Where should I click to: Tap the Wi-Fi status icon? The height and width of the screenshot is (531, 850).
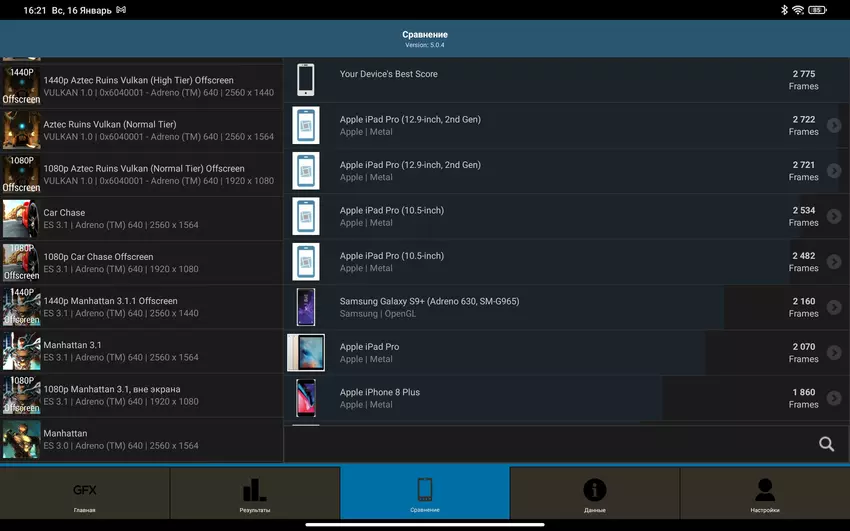798,10
